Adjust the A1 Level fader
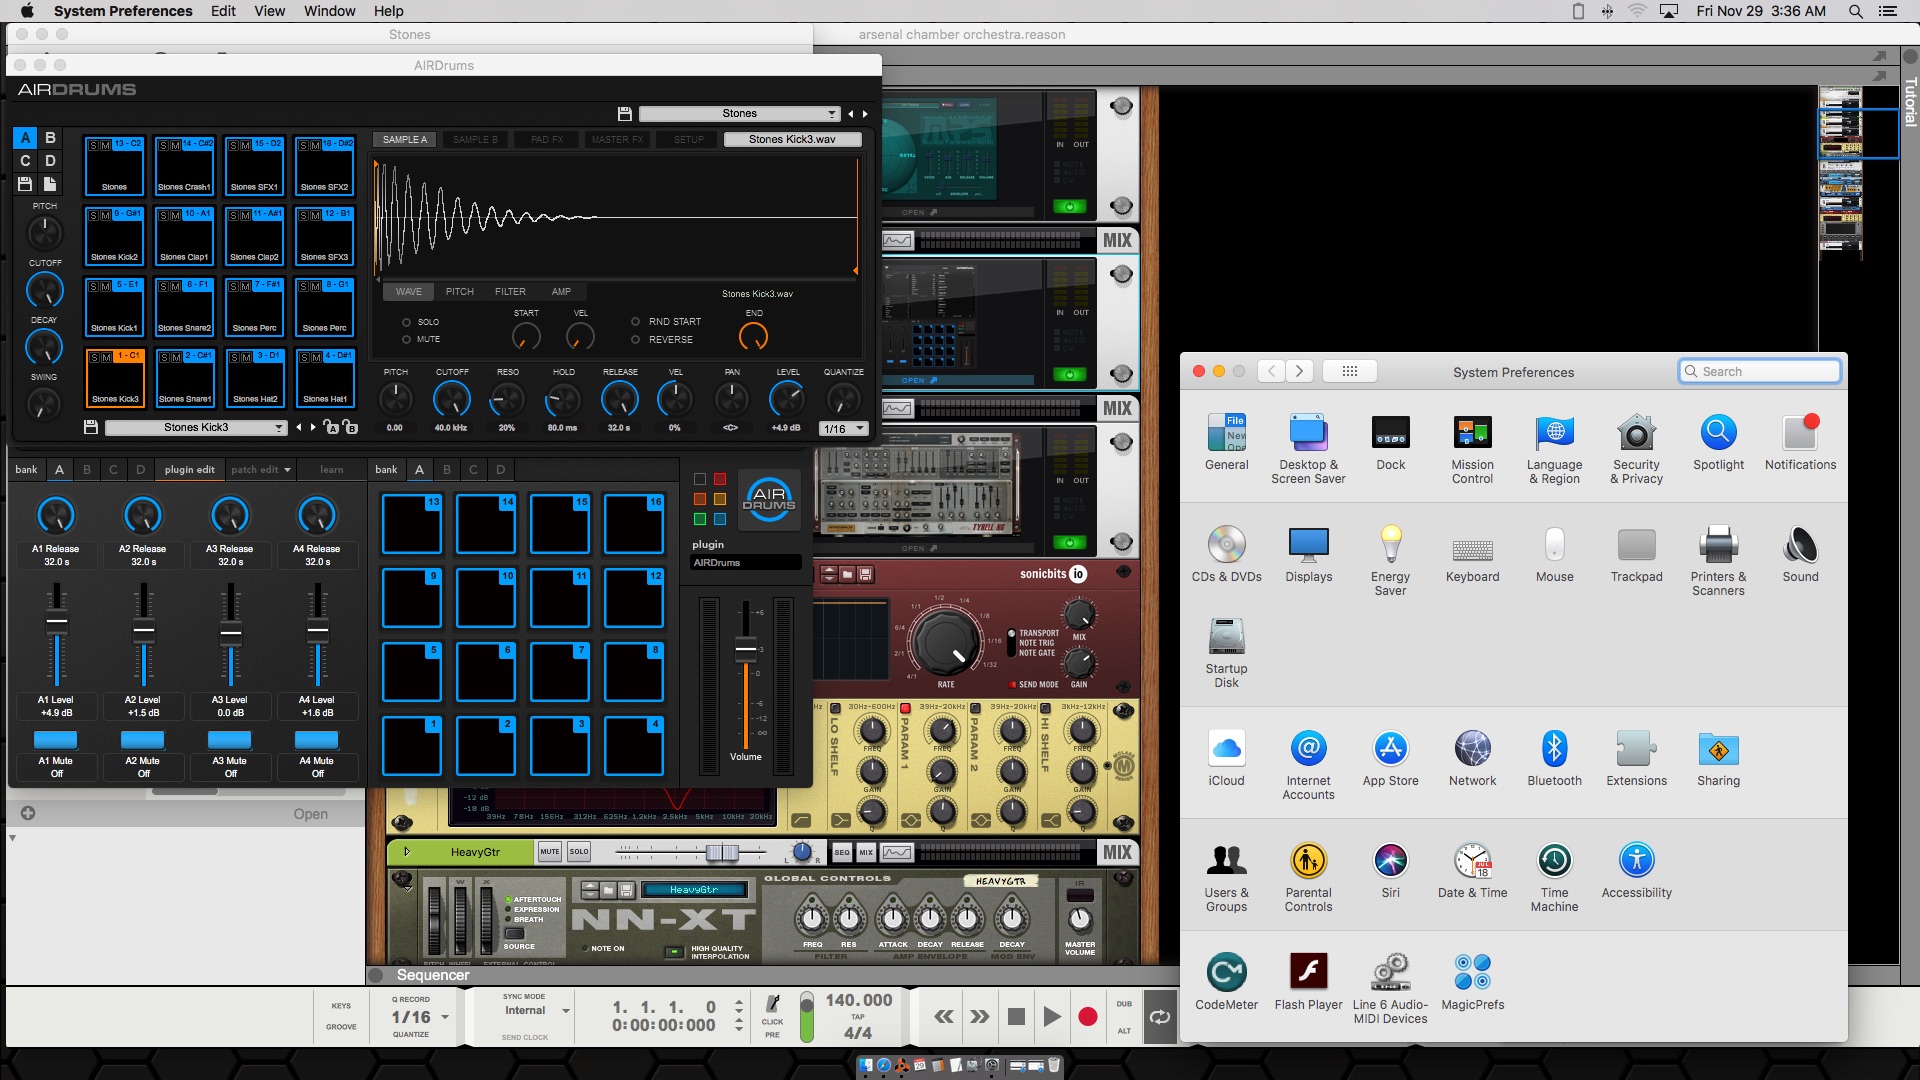Image resolution: width=1920 pixels, height=1080 pixels. point(57,621)
